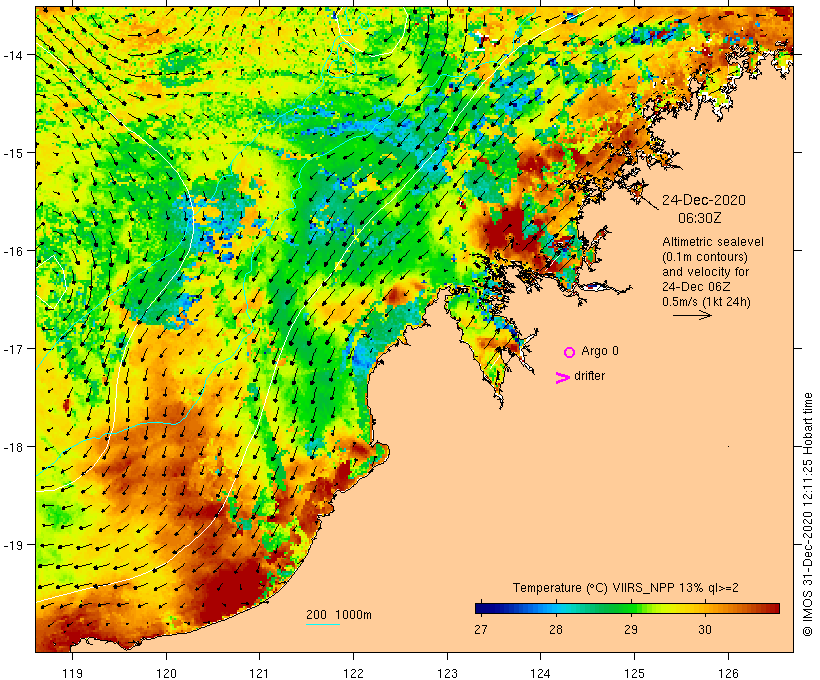Click the 24-Dec 06Z text

696,287
